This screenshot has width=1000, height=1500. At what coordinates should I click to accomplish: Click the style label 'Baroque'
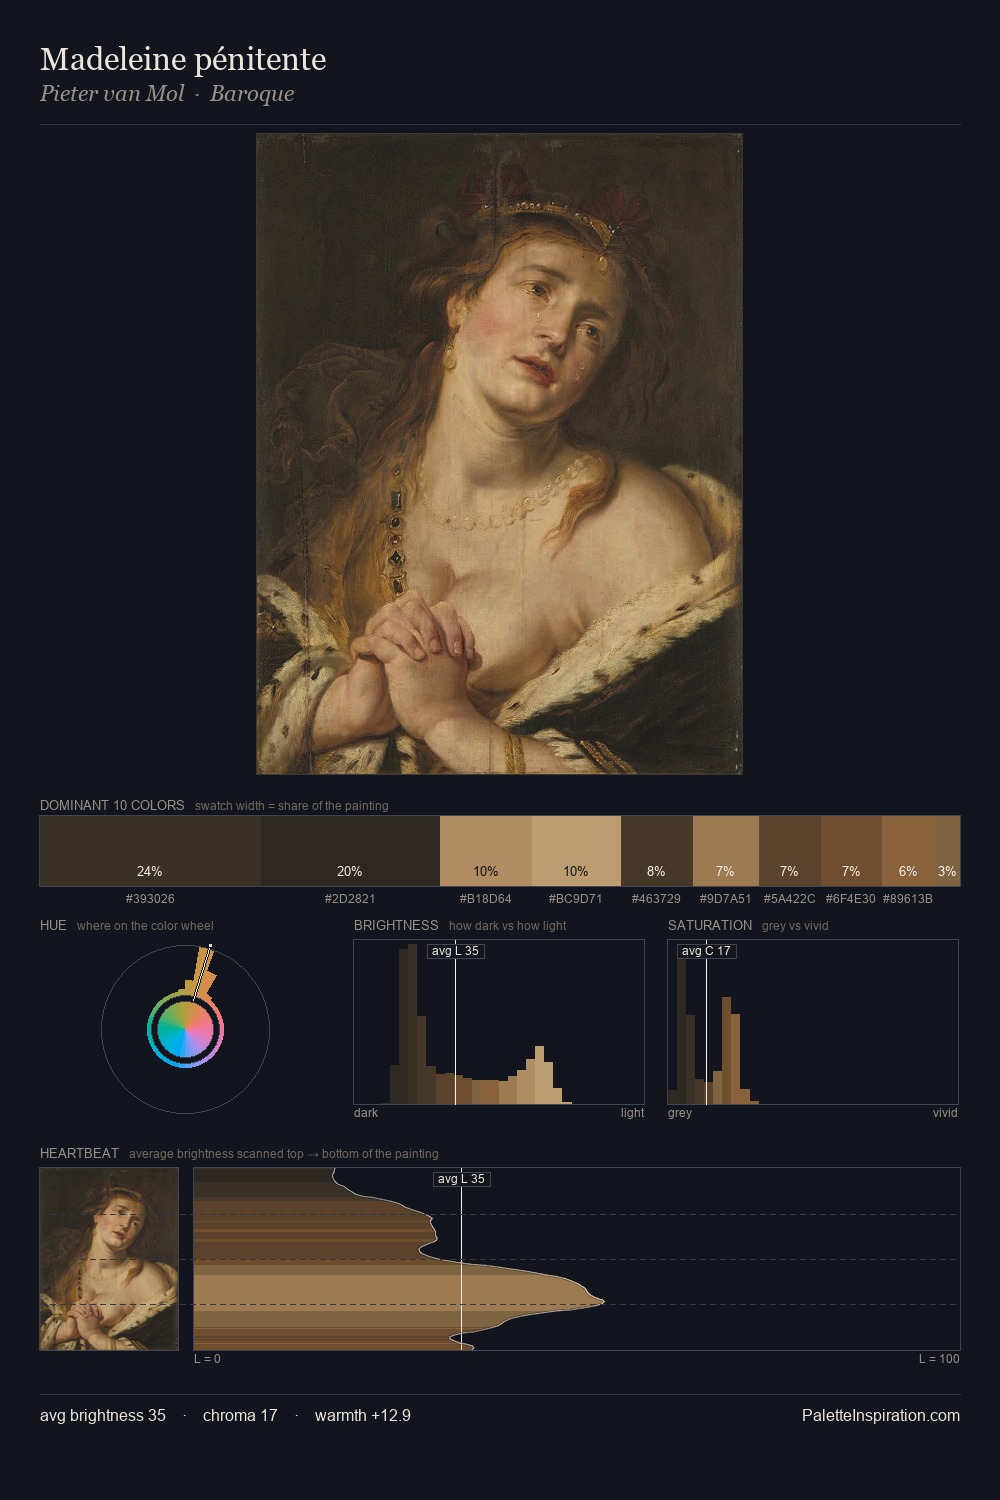pyautogui.click(x=252, y=94)
